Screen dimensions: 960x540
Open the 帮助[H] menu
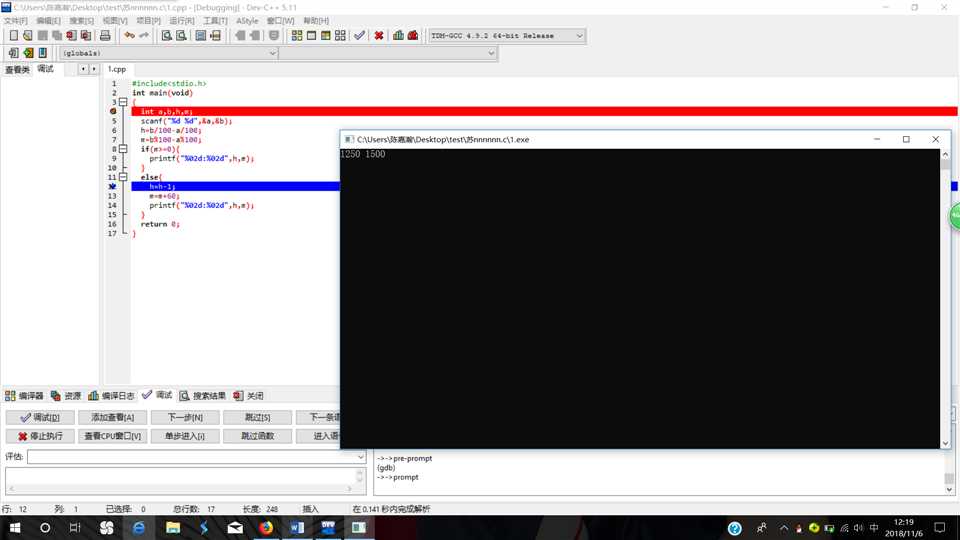(316, 21)
